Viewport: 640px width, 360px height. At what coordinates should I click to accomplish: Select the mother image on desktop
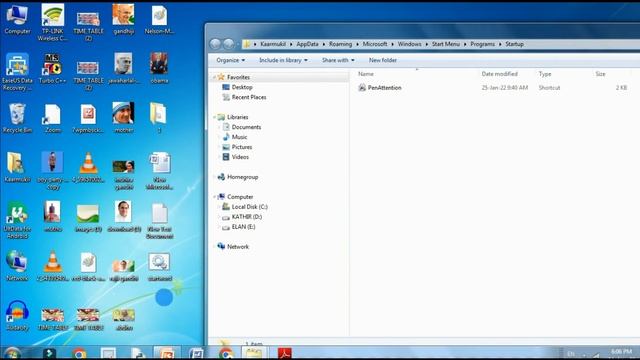pos(124,118)
